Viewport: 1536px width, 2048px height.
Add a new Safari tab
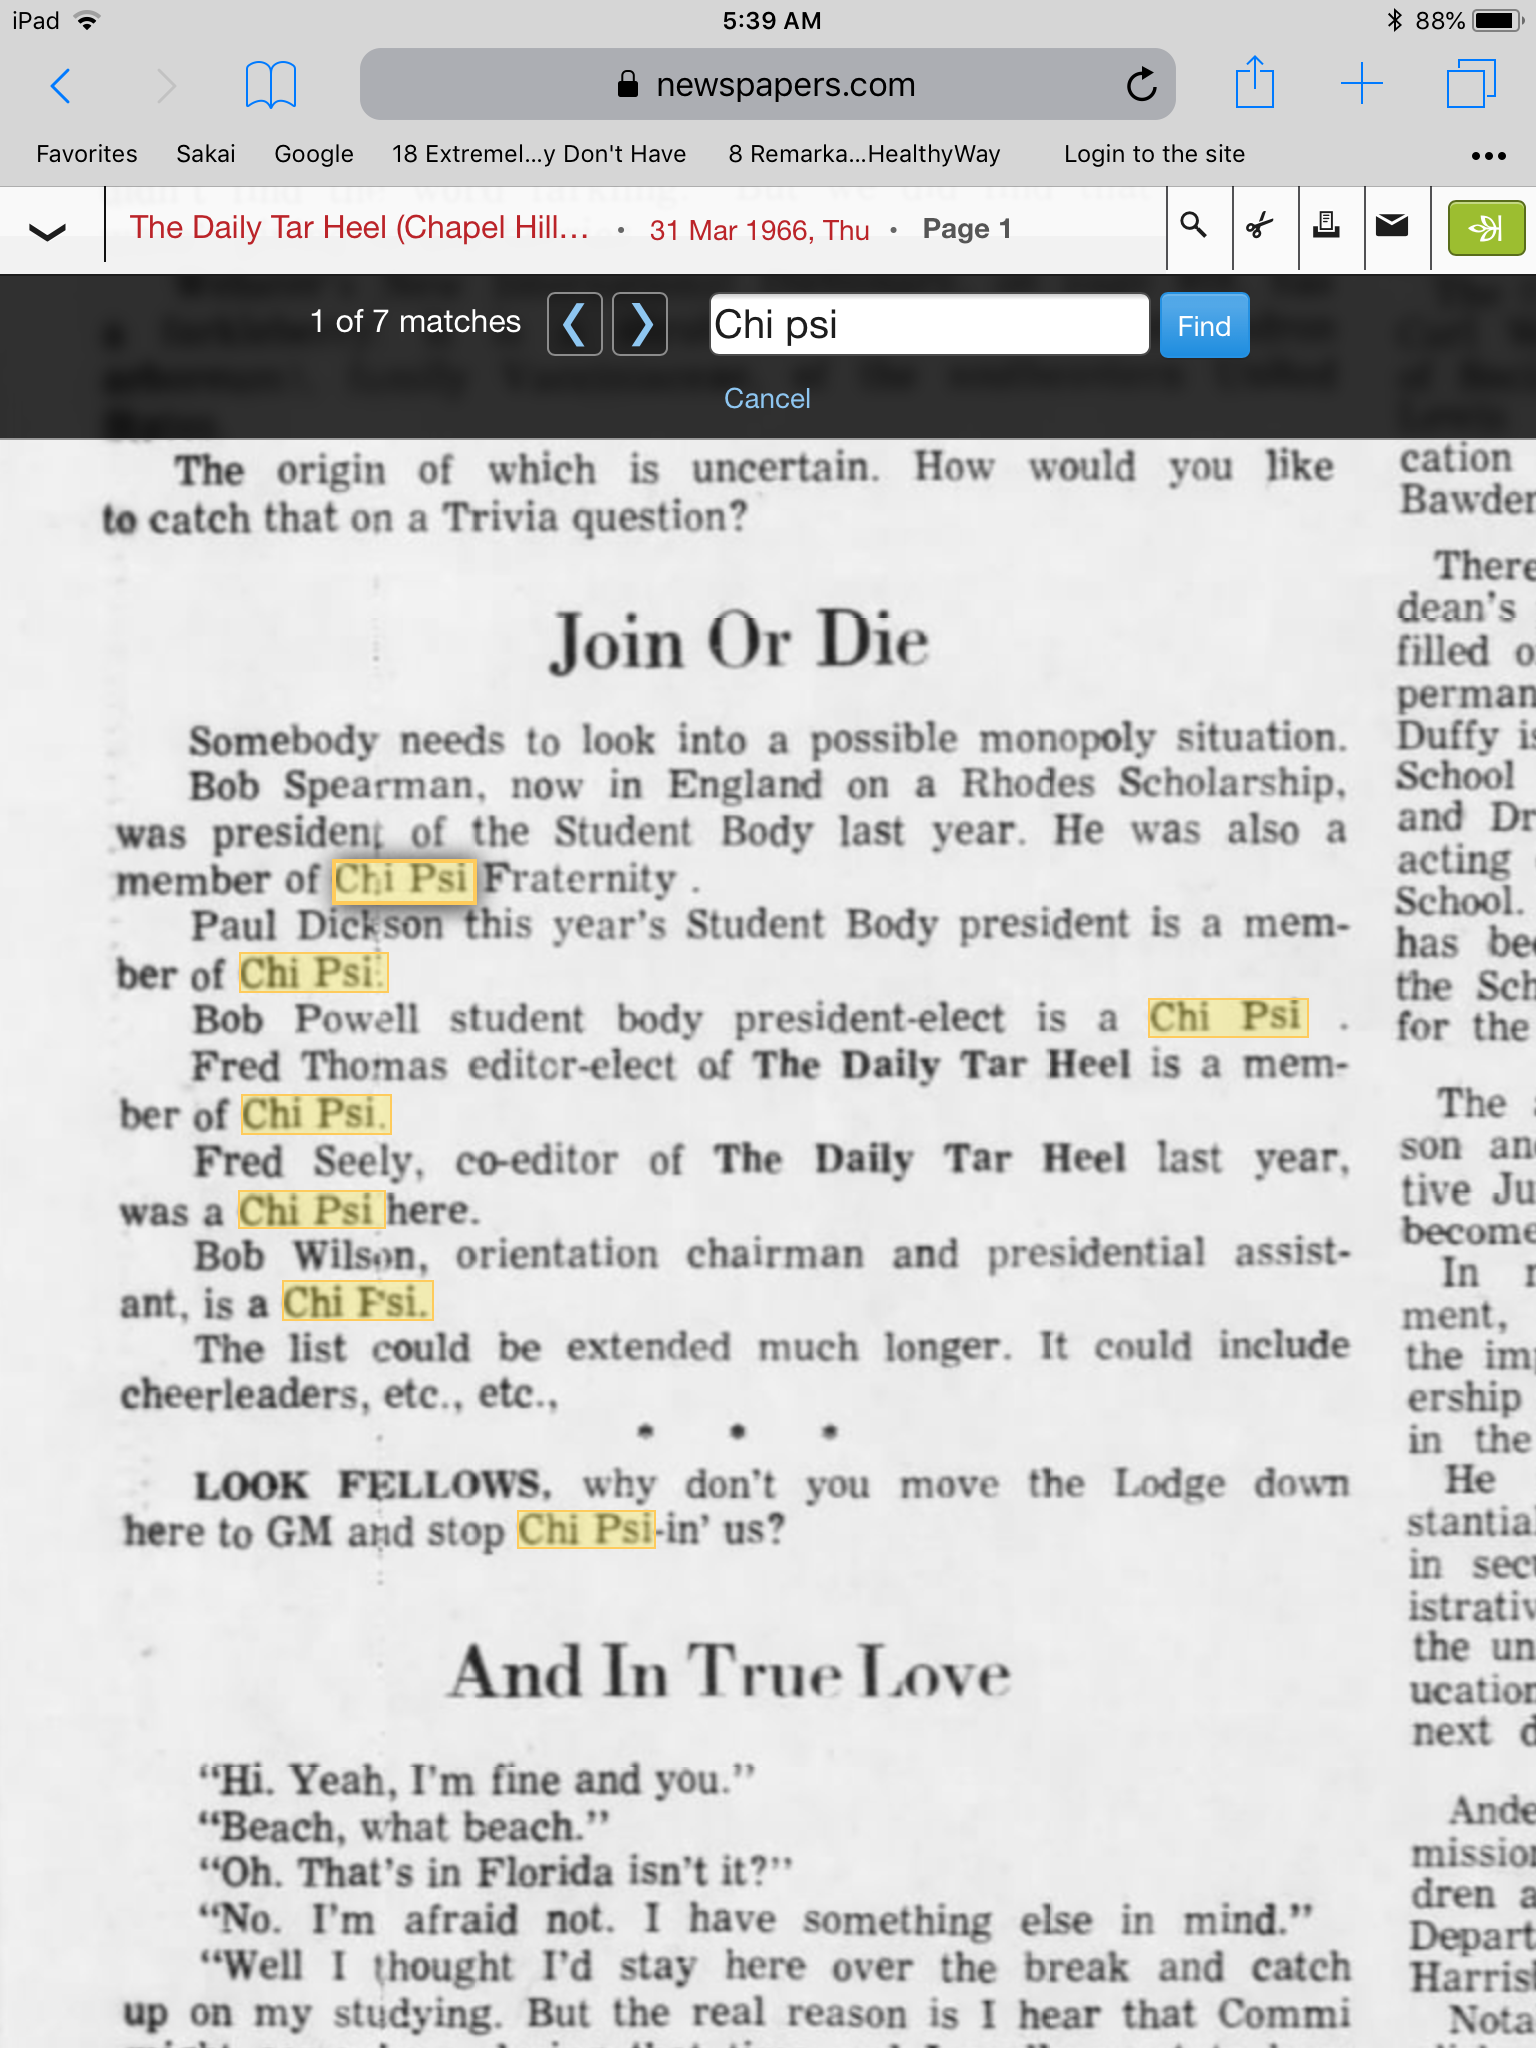tap(1361, 84)
